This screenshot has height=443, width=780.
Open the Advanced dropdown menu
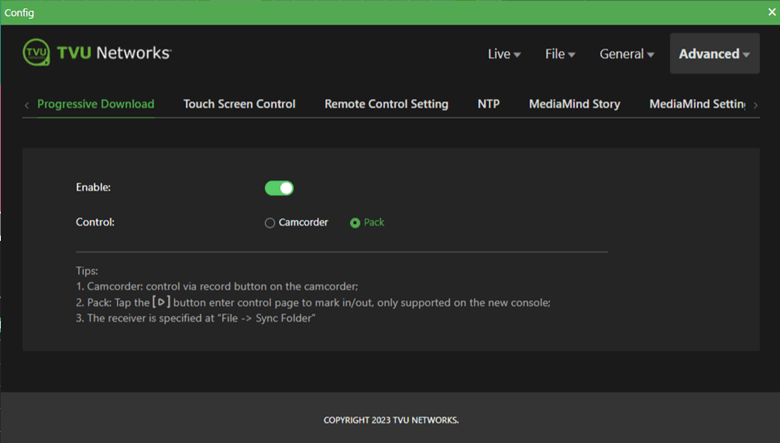point(714,54)
